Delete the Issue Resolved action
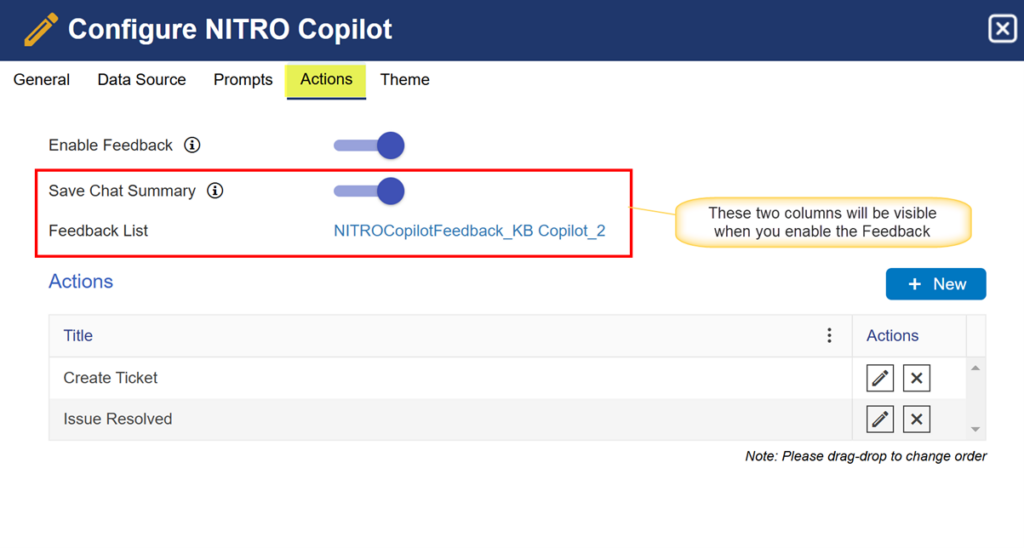Screen dimensions: 1024x548 point(916,419)
